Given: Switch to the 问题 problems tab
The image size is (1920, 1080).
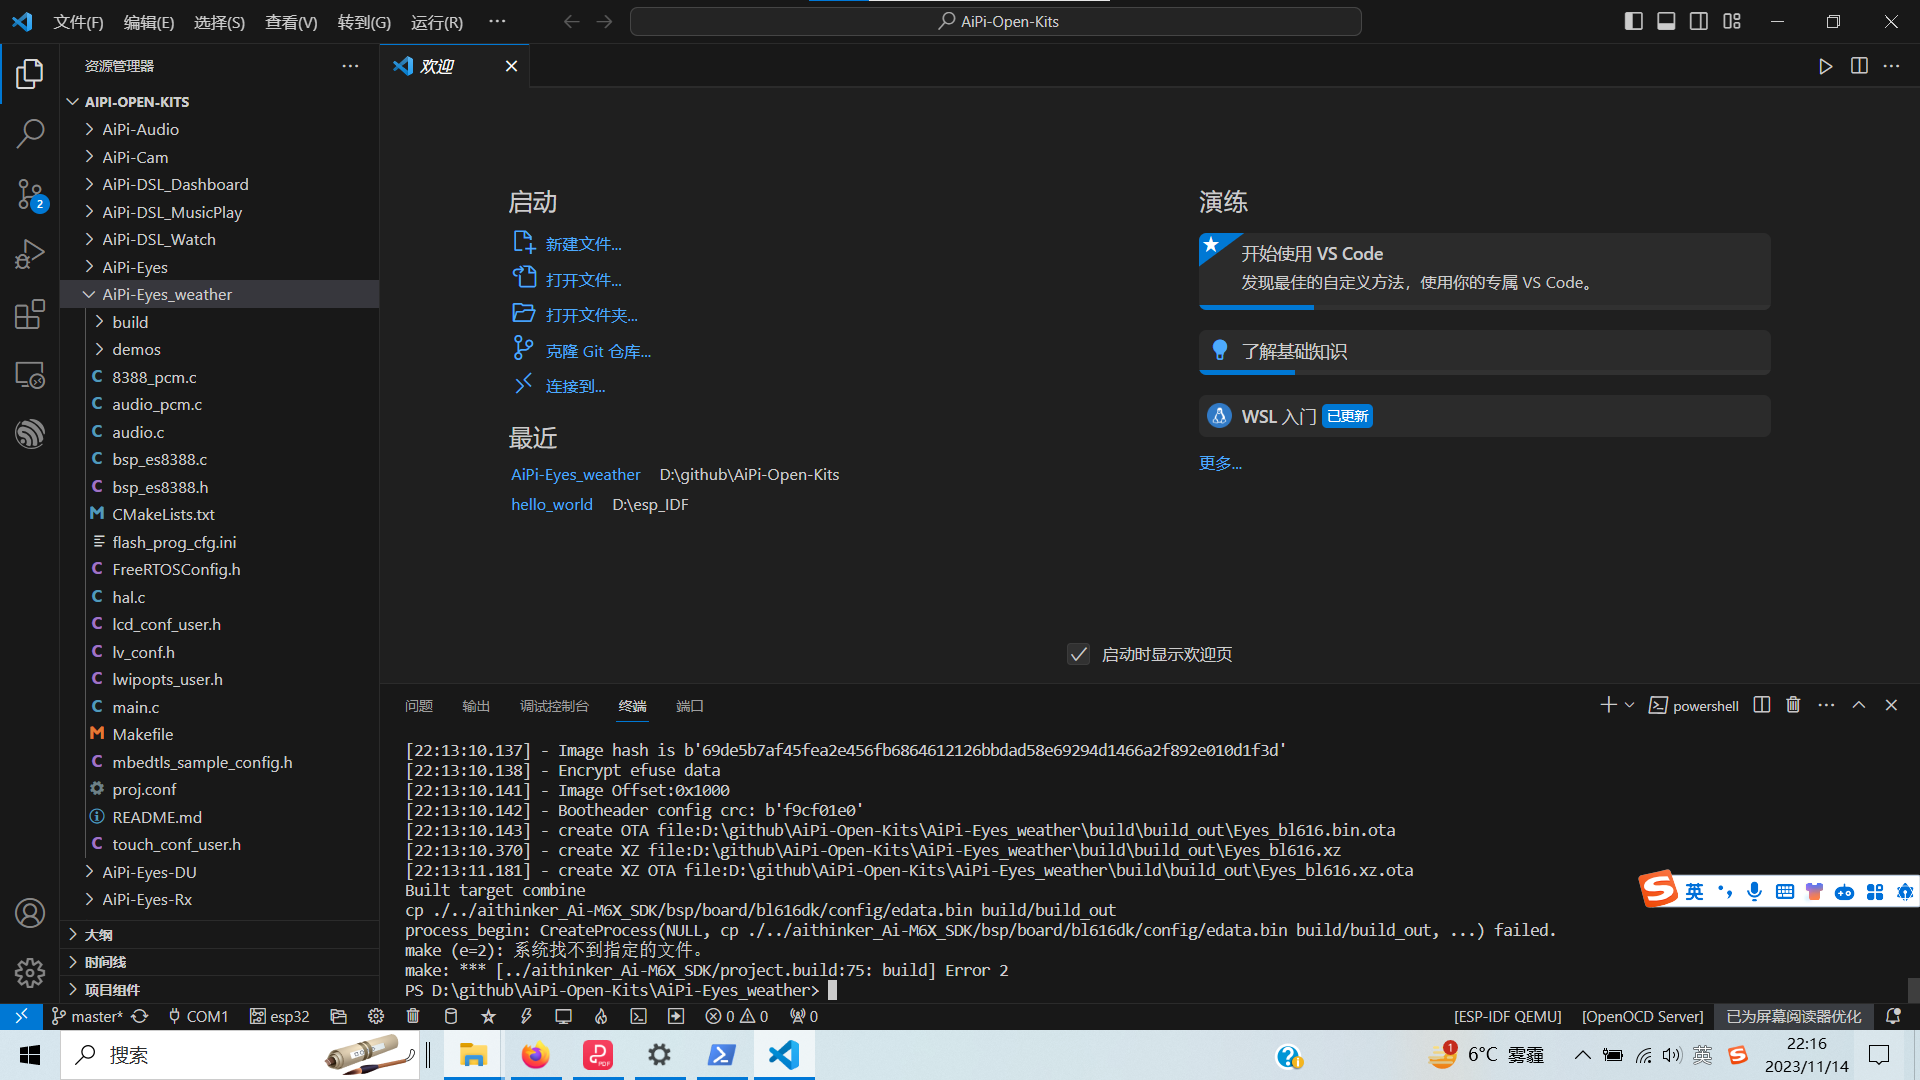Looking at the screenshot, I should point(419,706).
